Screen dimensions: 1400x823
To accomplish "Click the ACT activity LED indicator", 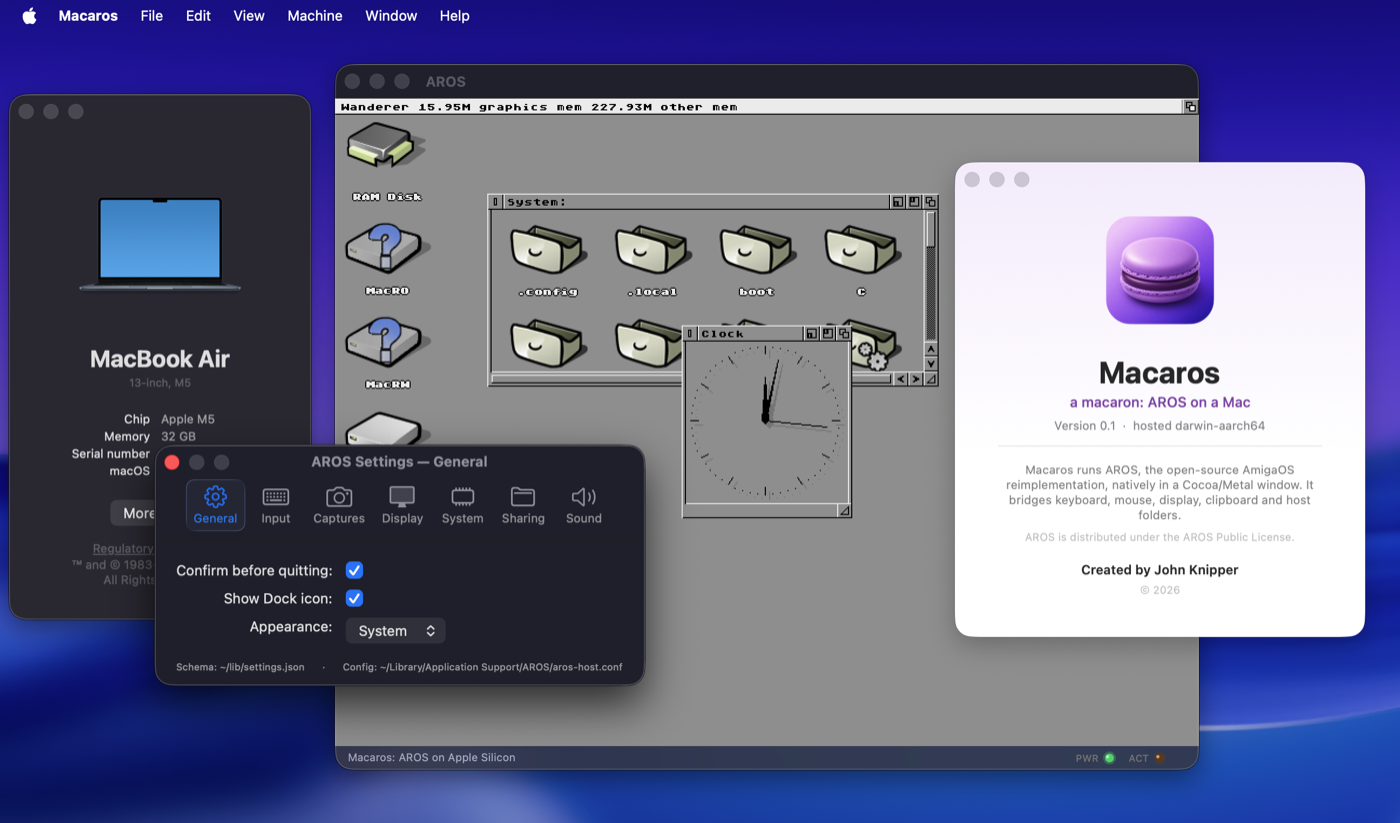I will [1159, 758].
